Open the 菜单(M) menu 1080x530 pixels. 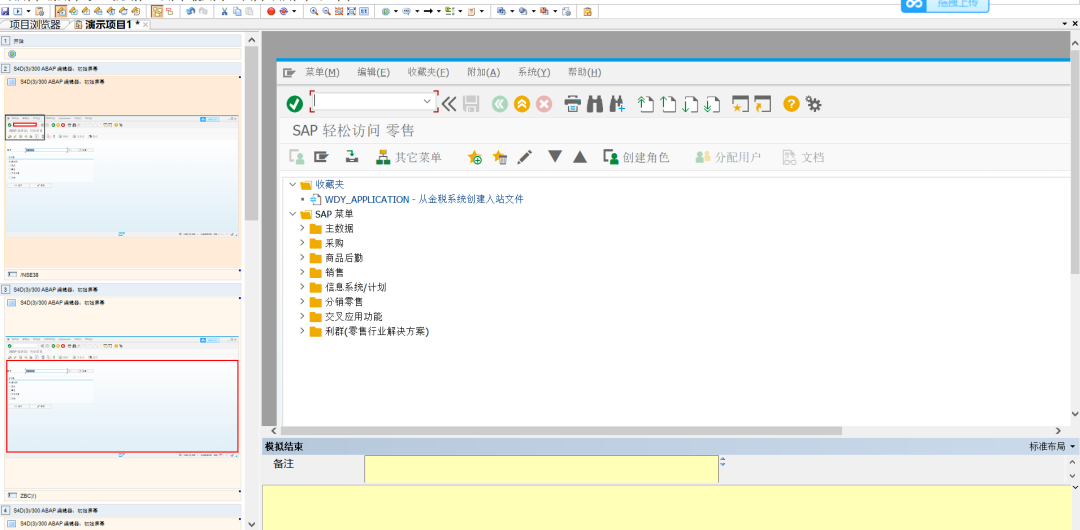click(322, 72)
